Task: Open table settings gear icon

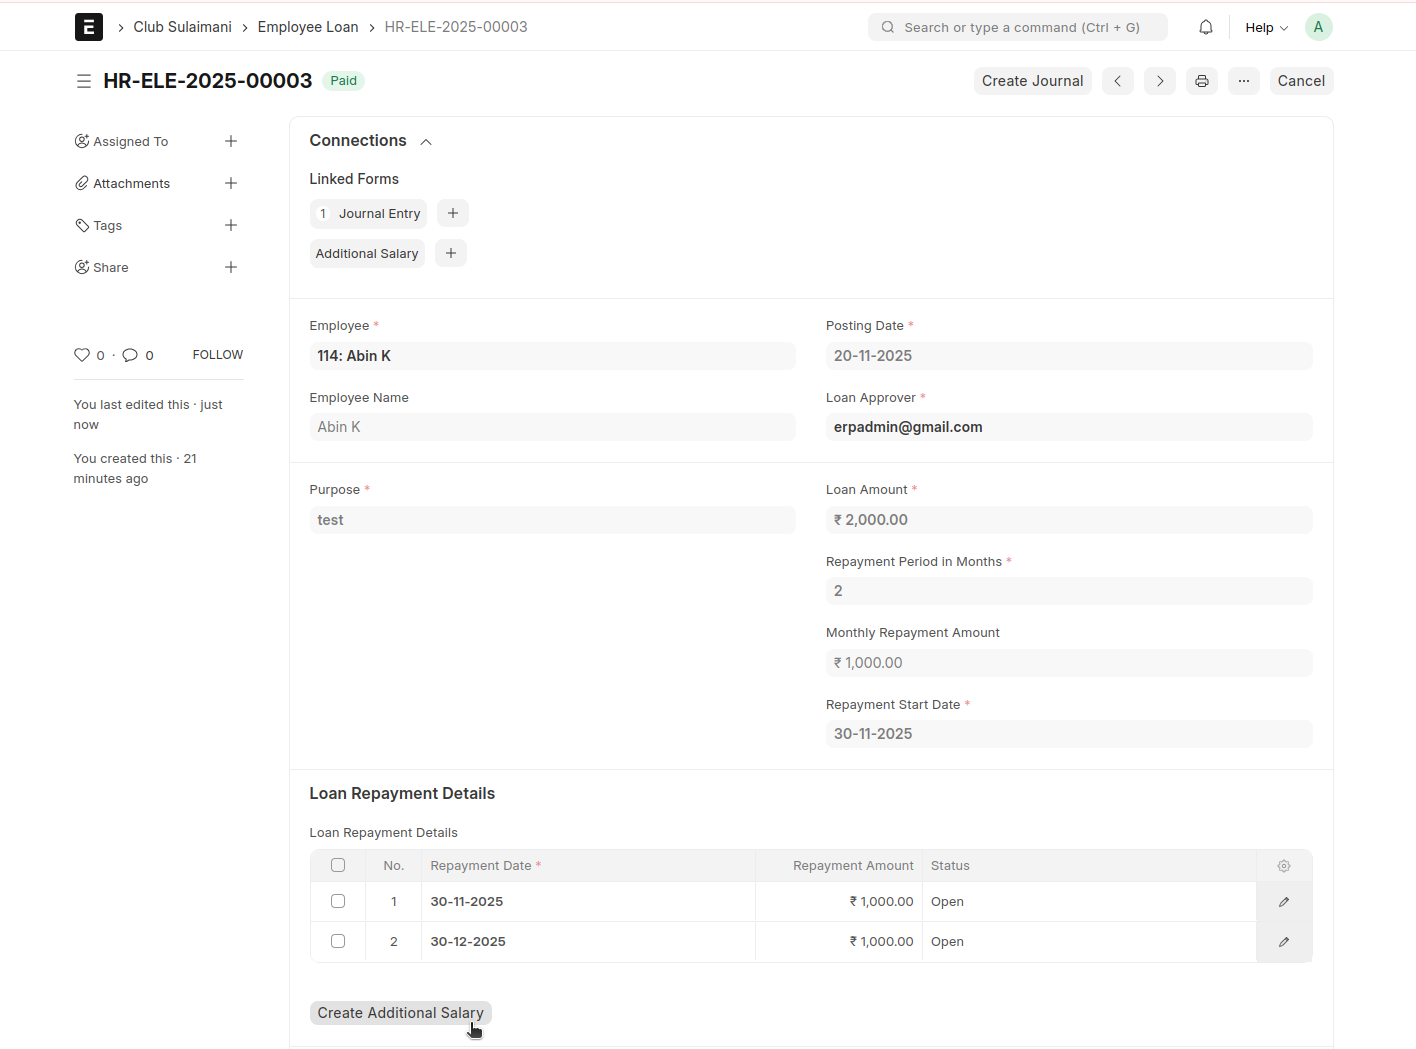Action: coord(1283,866)
